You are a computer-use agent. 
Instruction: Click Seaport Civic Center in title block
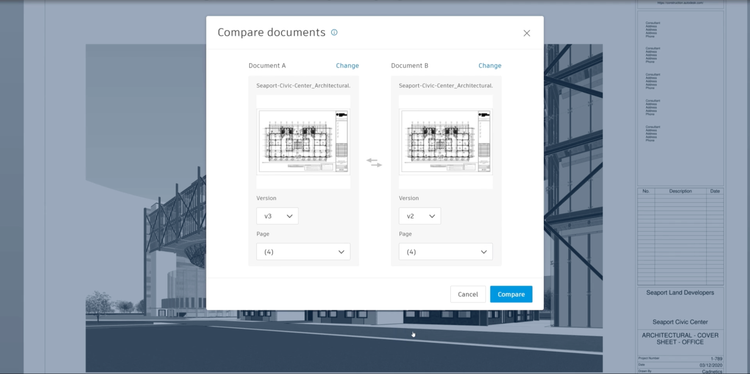[680, 322]
